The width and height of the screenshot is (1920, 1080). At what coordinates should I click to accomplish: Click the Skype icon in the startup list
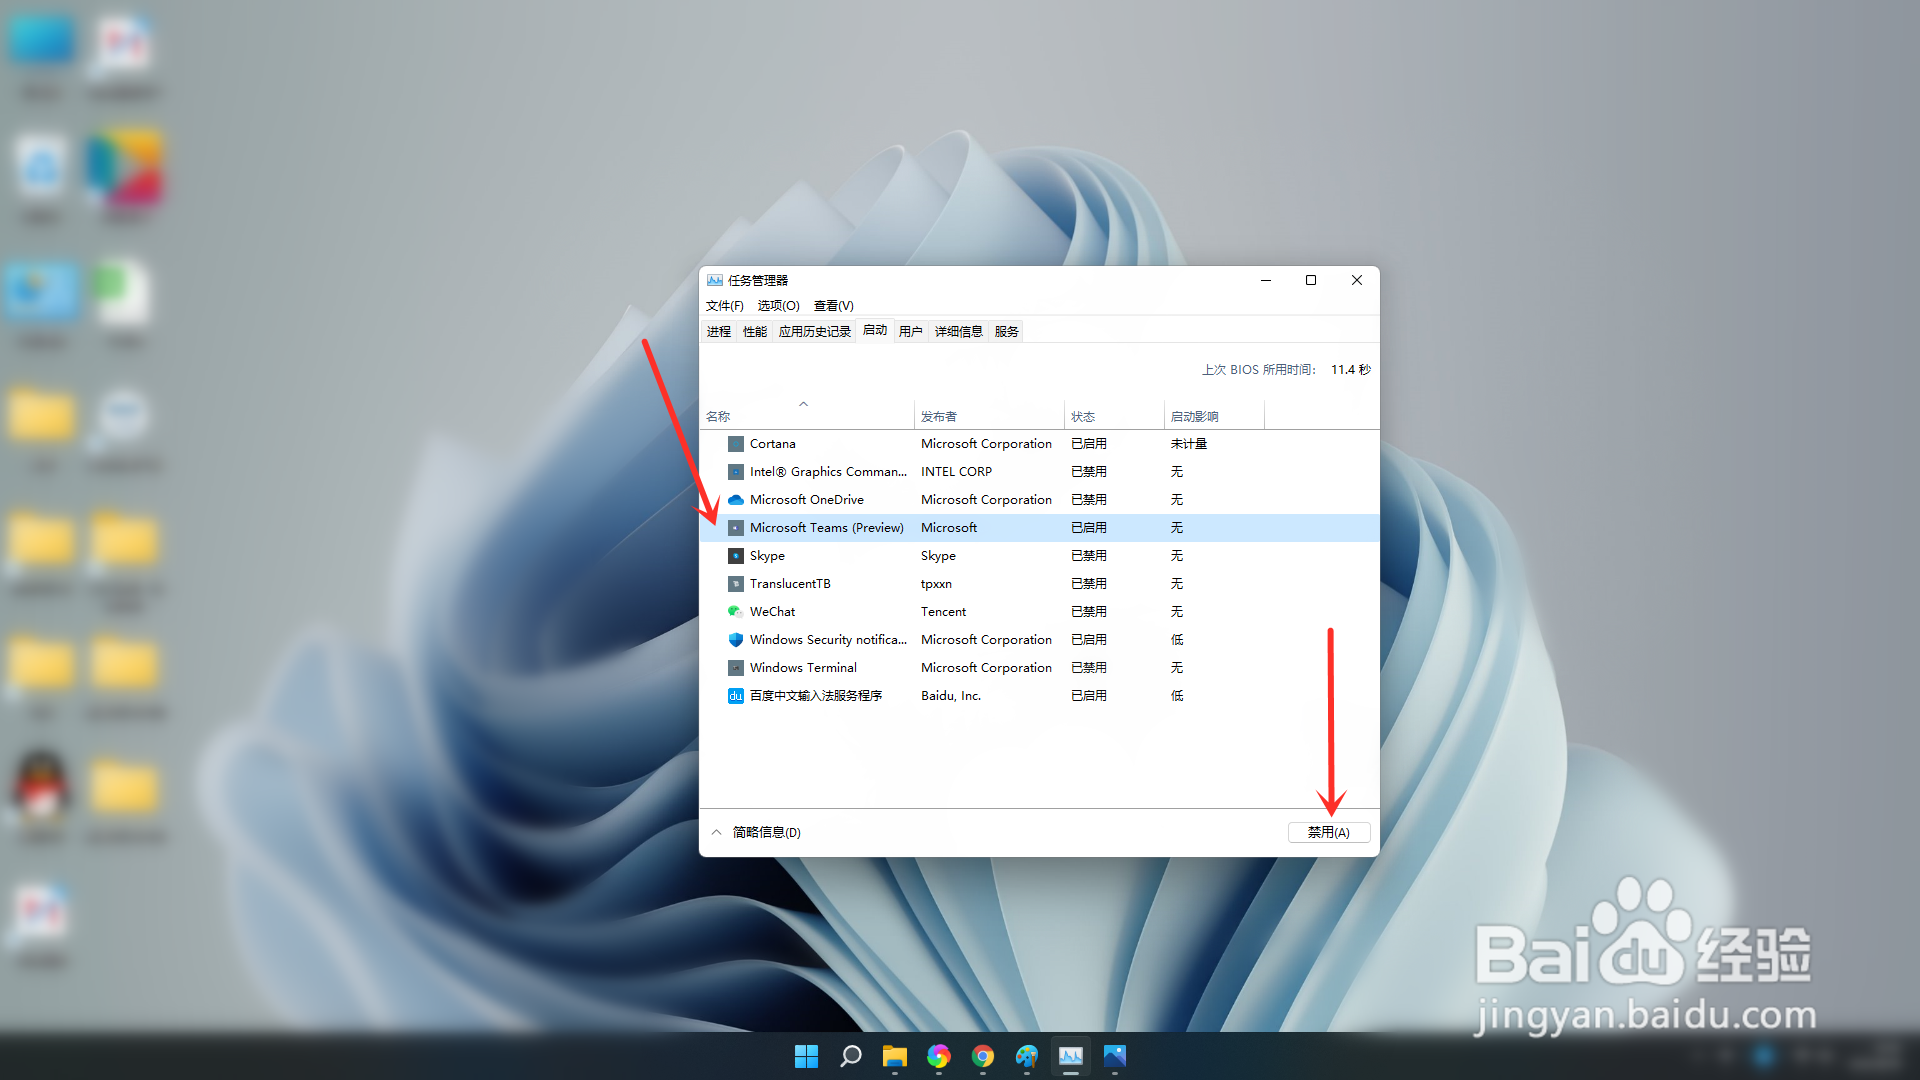point(736,556)
